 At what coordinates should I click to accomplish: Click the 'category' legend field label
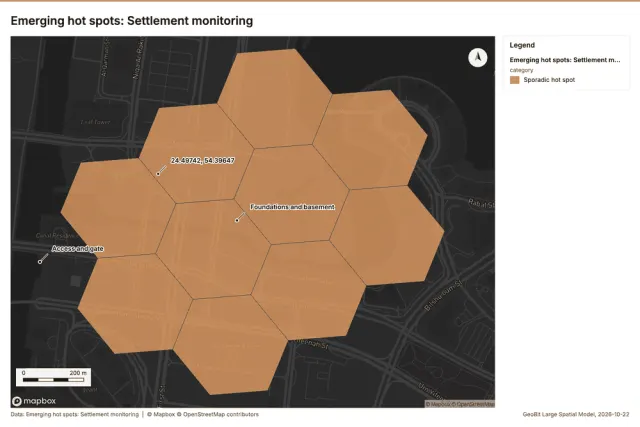[521, 70]
